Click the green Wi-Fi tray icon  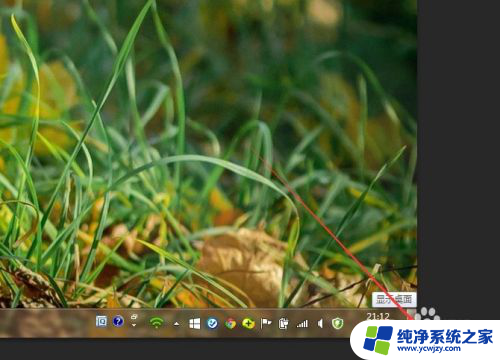tap(156, 322)
